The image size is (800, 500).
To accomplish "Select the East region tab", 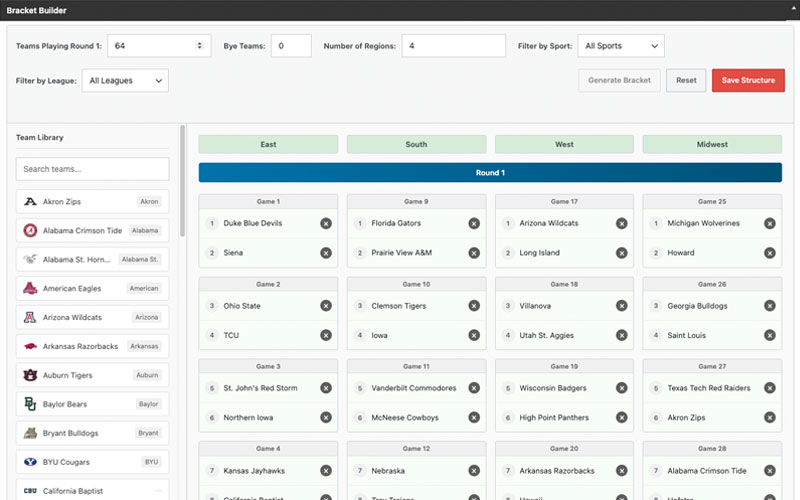I will [x=268, y=144].
